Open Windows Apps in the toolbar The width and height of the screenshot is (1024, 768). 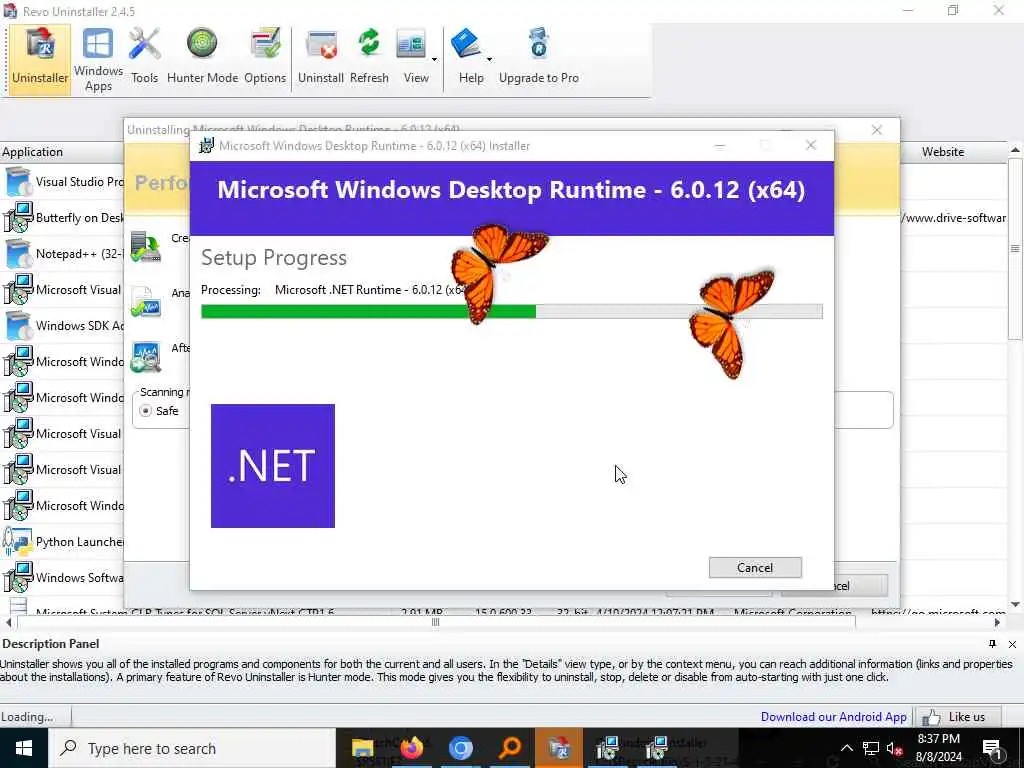[98, 60]
